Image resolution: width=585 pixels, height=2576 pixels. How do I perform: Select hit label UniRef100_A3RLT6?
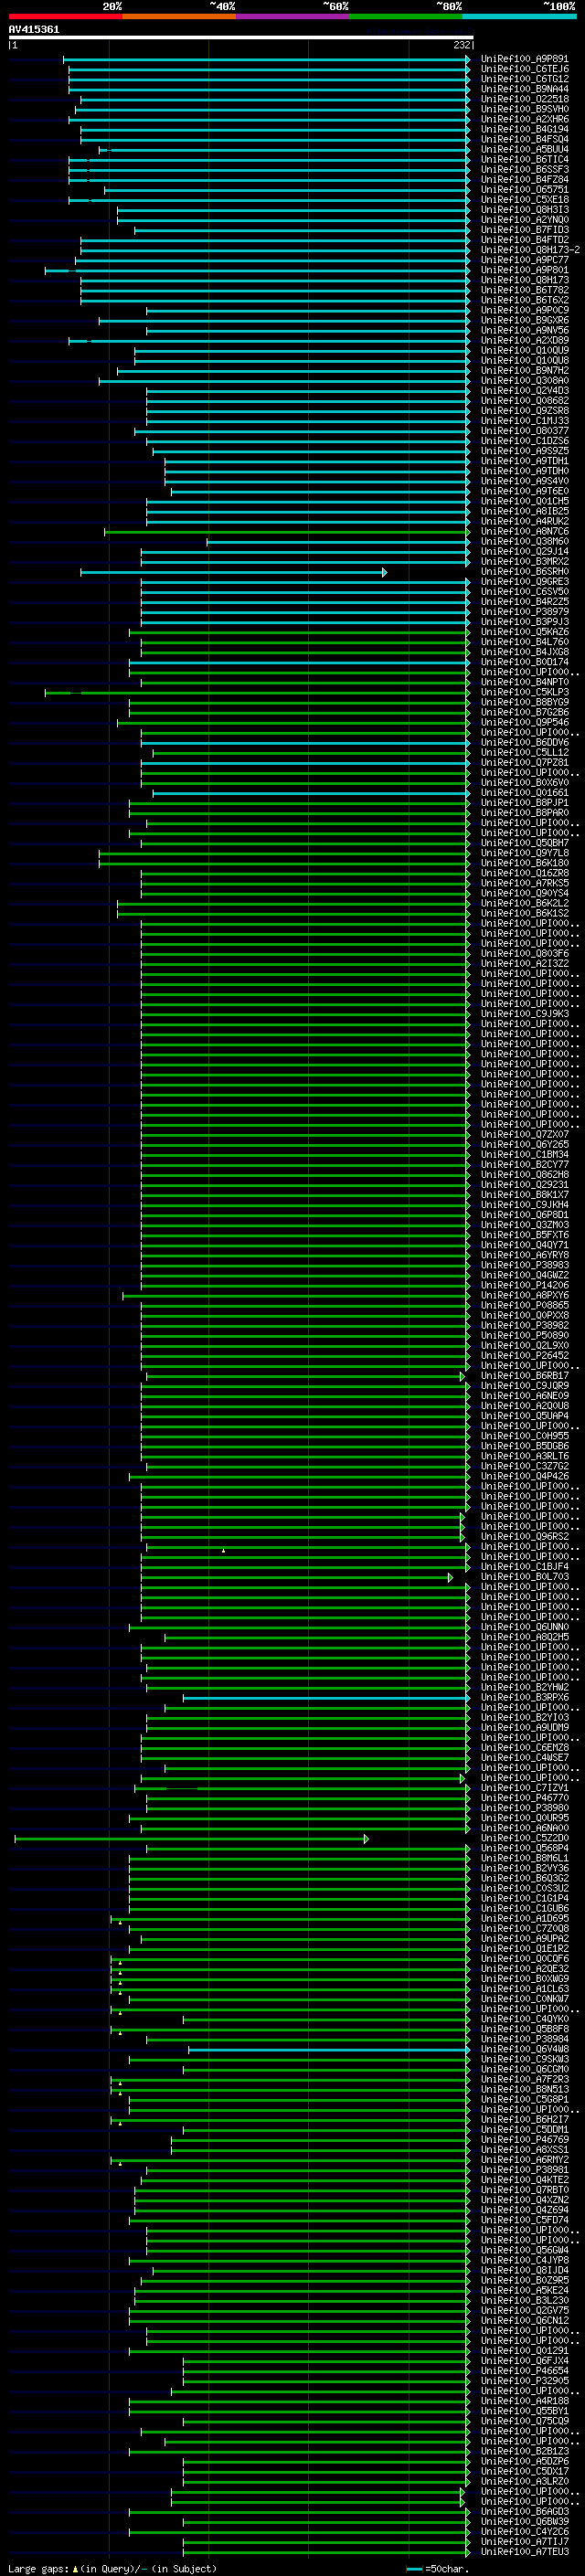point(524,1456)
